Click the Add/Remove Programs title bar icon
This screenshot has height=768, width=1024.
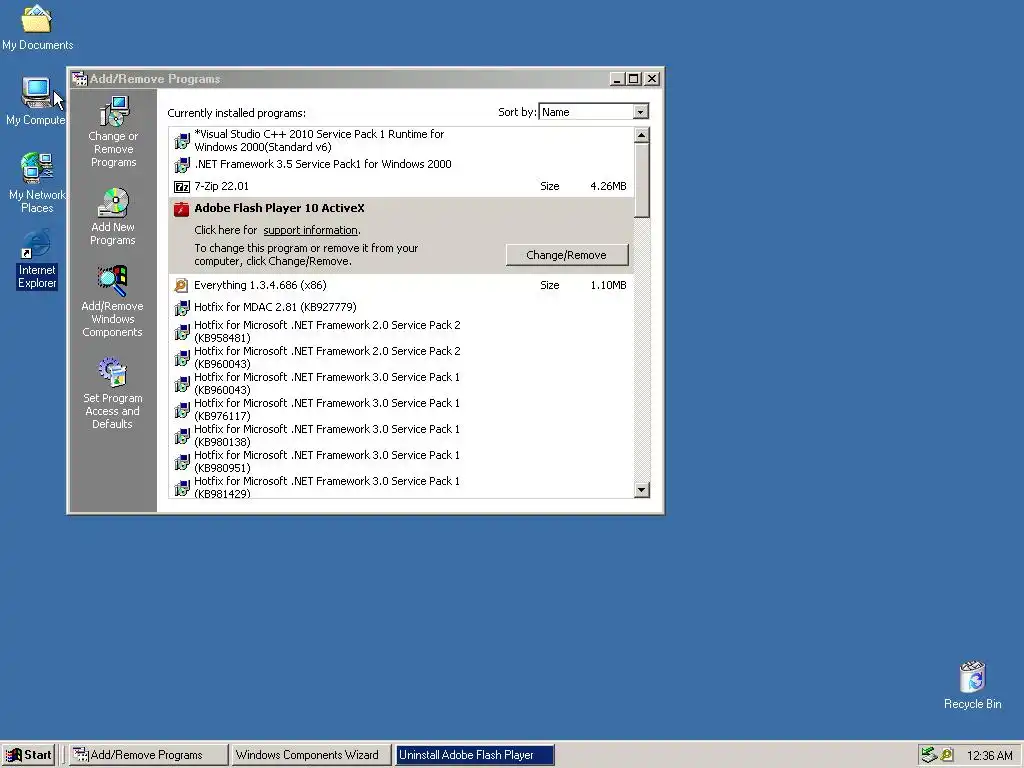80,79
